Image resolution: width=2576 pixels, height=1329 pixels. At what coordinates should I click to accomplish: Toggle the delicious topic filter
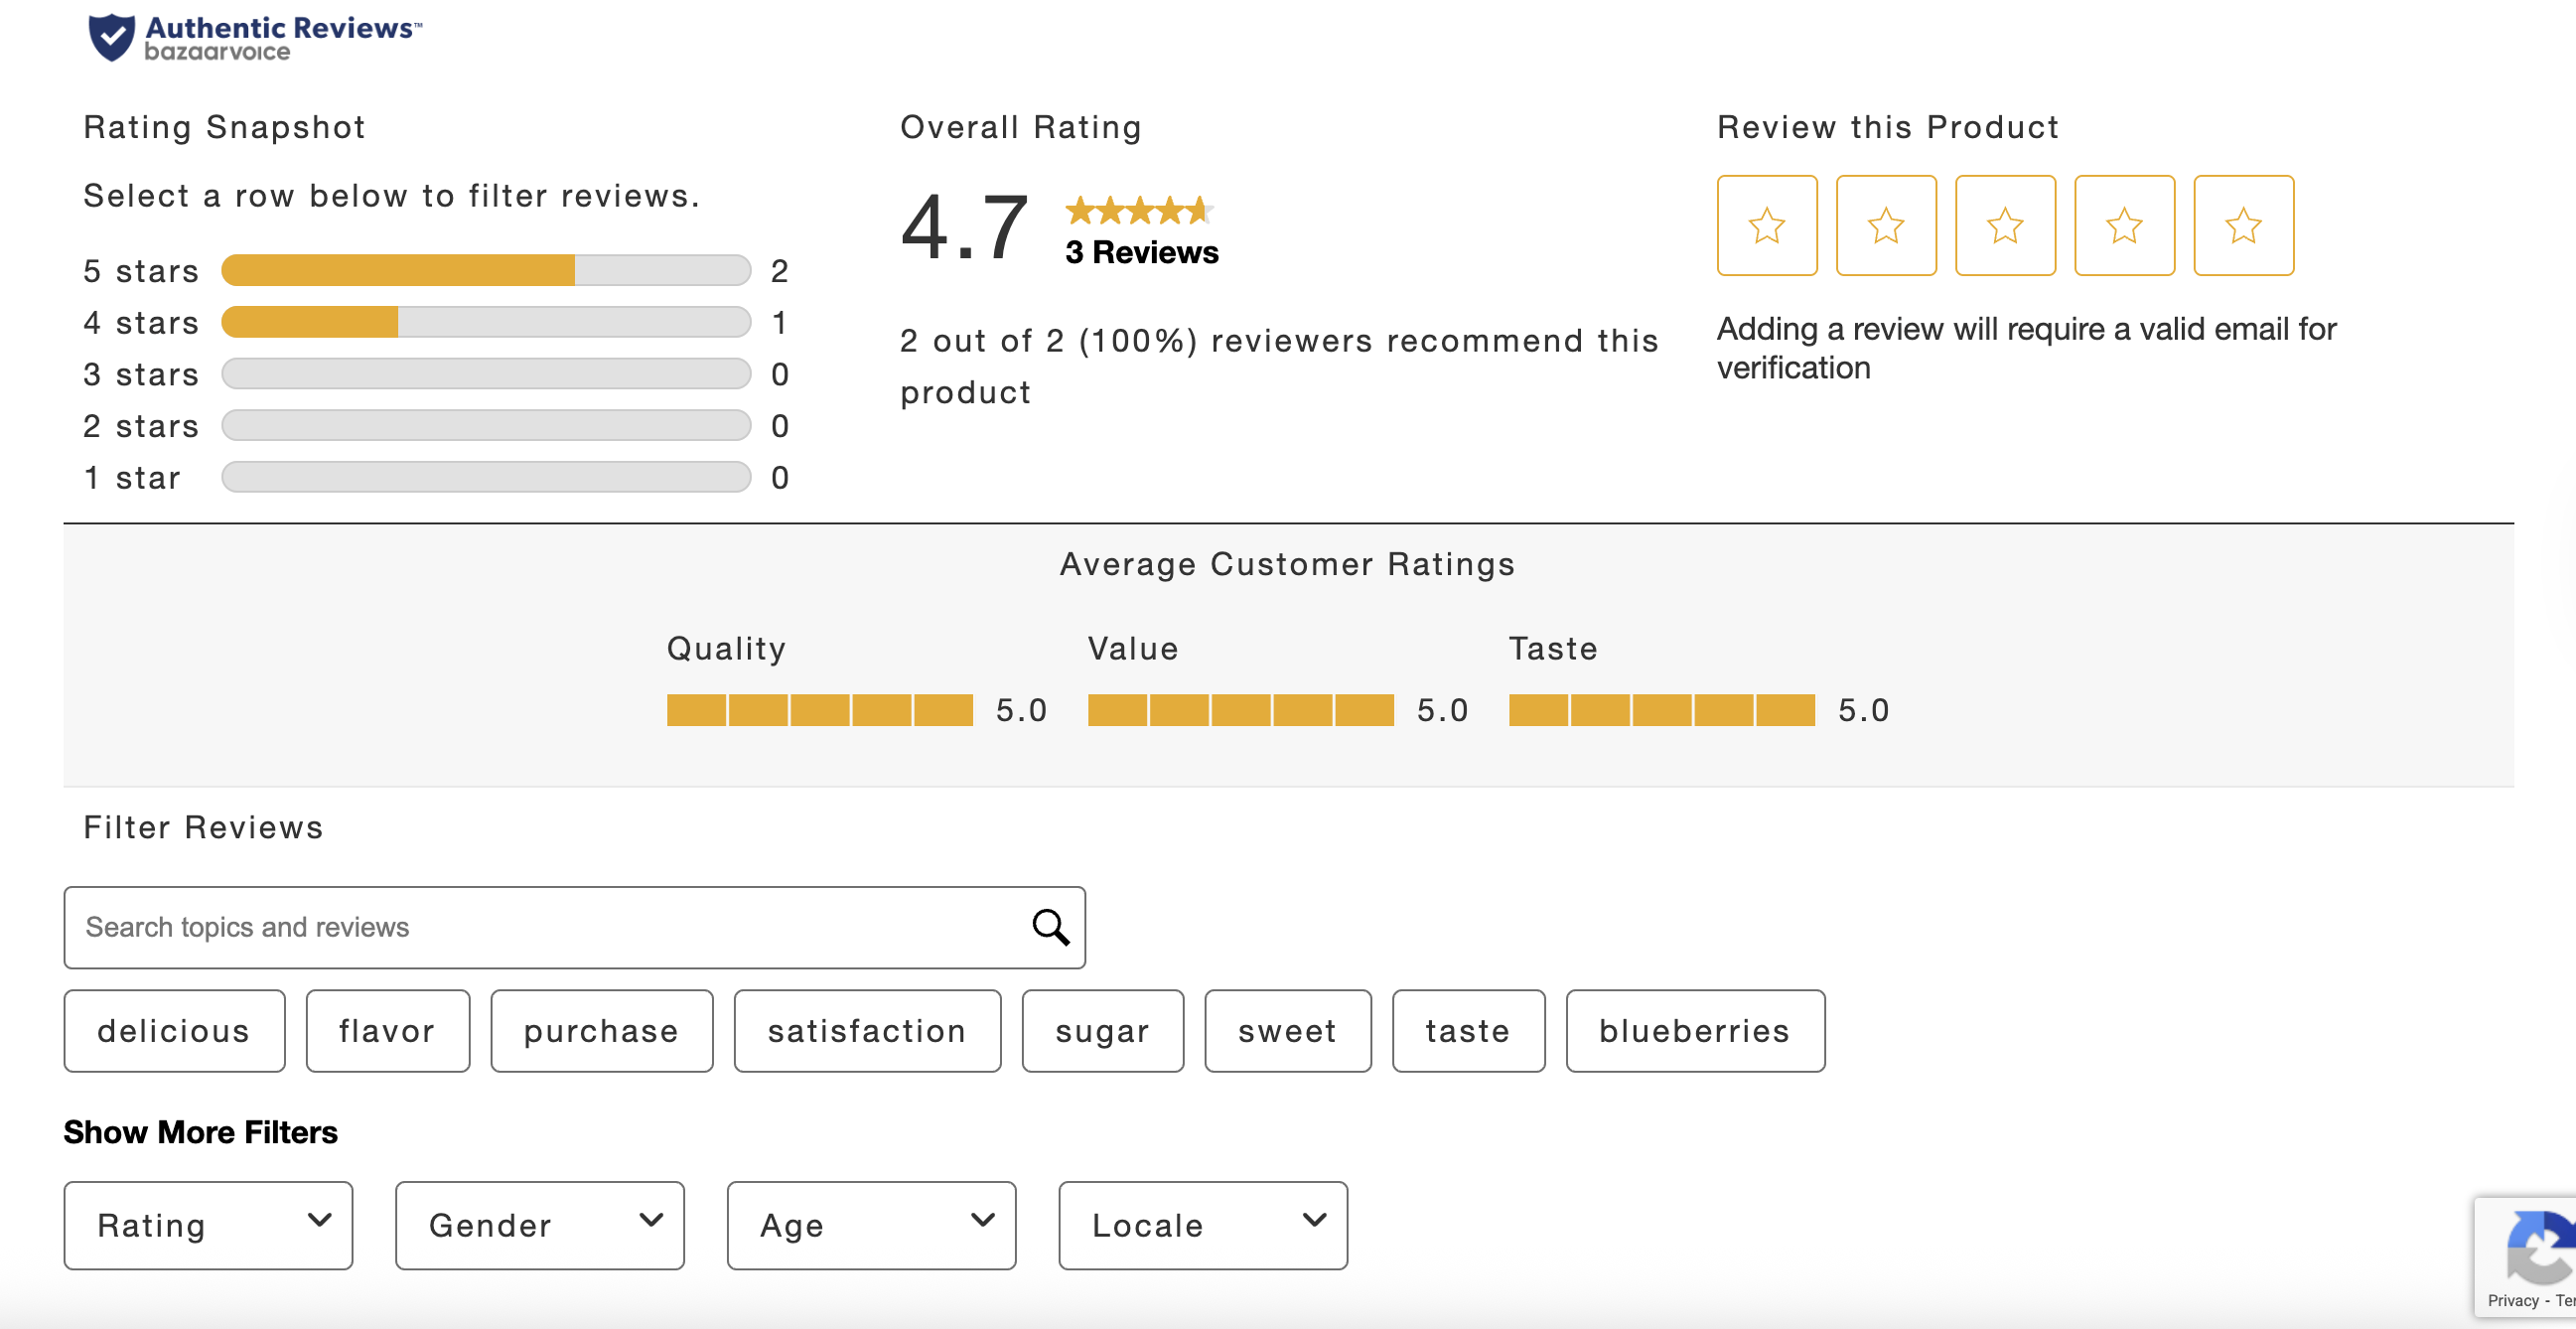pyautogui.click(x=174, y=1031)
